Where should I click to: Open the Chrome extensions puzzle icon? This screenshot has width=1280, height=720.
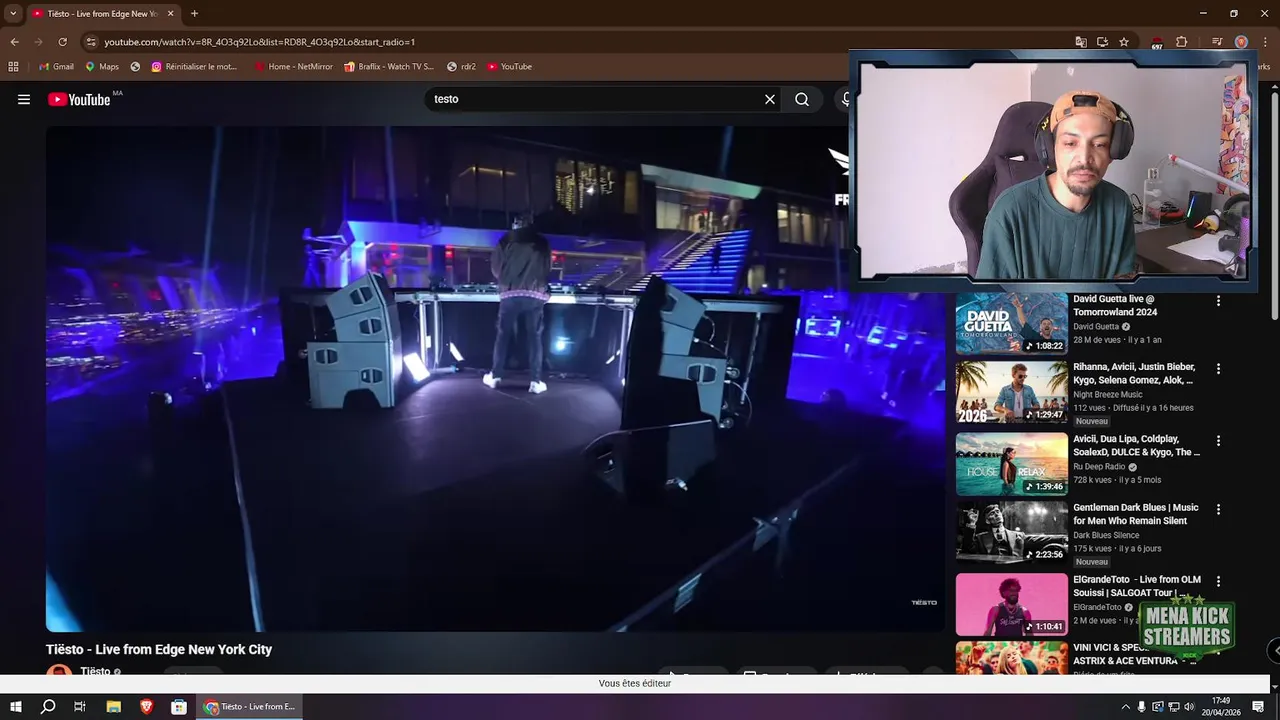pyautogui.click(x=1182, y=42)
